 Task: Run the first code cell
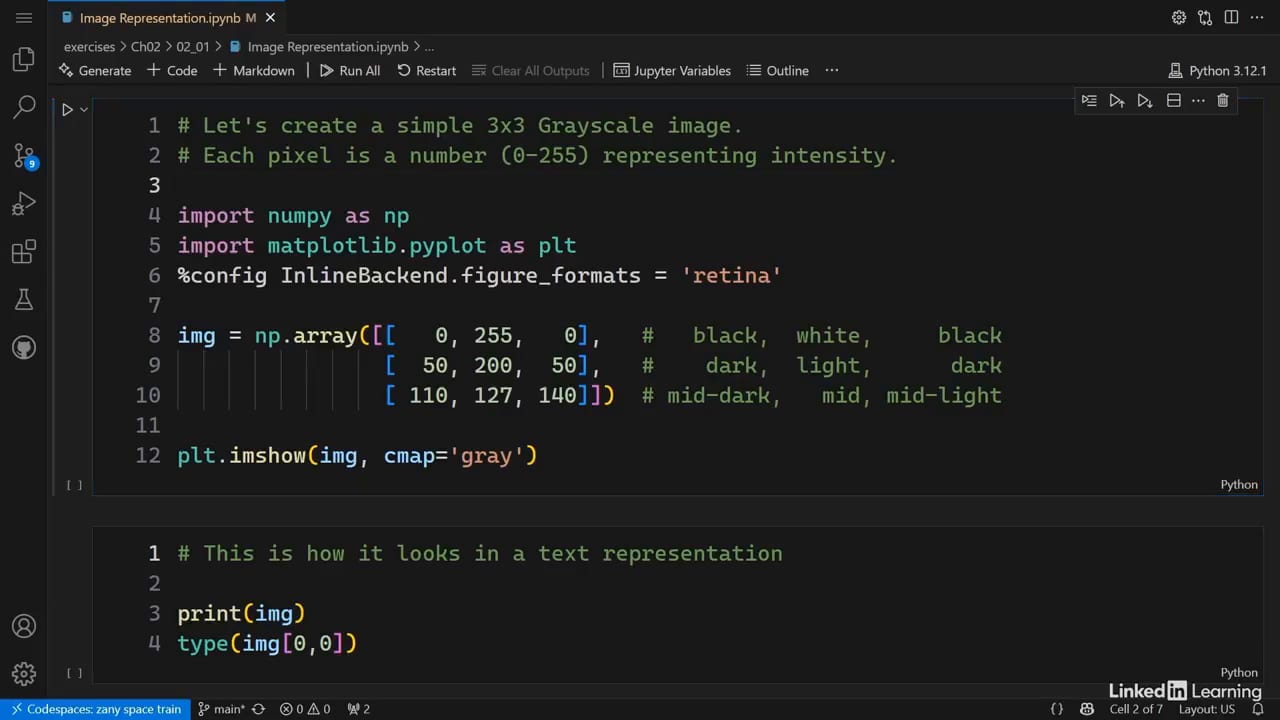pyautogui.click(x=67, y=110)
